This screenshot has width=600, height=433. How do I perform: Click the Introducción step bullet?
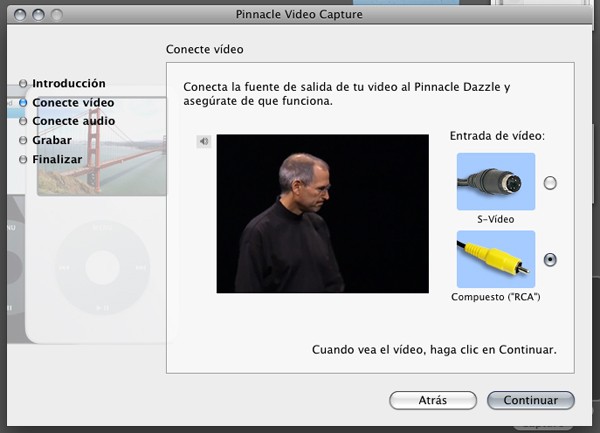click(23, 83)
